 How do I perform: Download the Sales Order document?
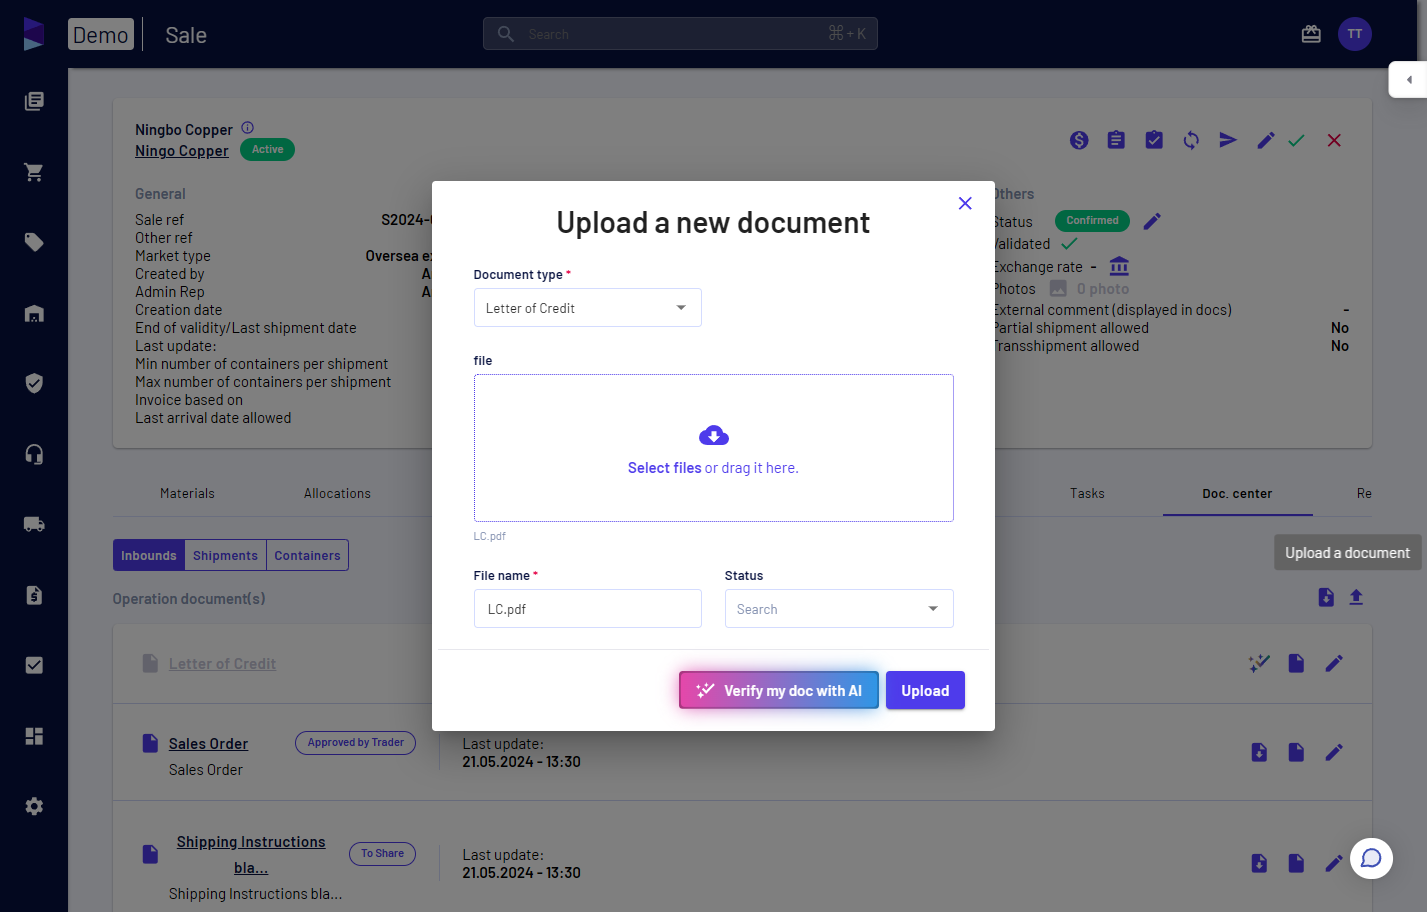1259,752
